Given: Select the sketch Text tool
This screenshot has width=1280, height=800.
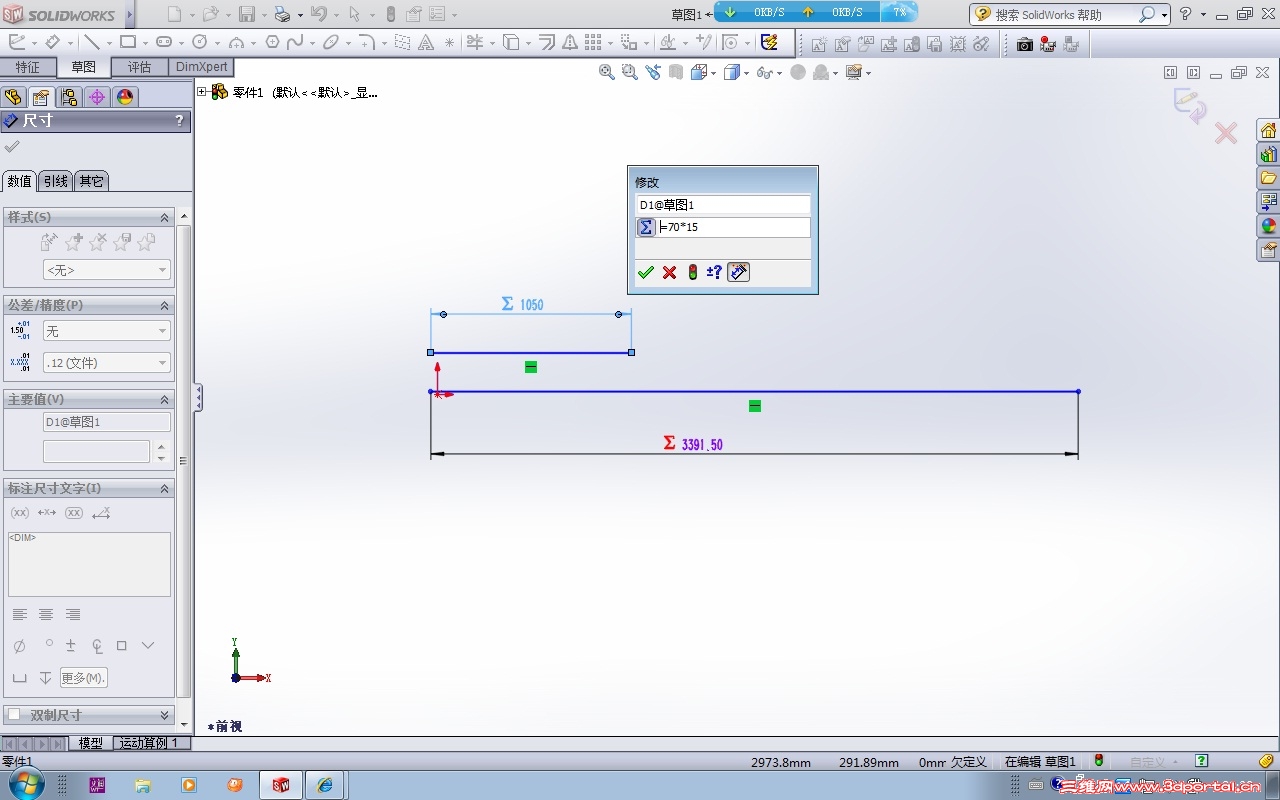Looking at the screenshot, I should 426,42.
